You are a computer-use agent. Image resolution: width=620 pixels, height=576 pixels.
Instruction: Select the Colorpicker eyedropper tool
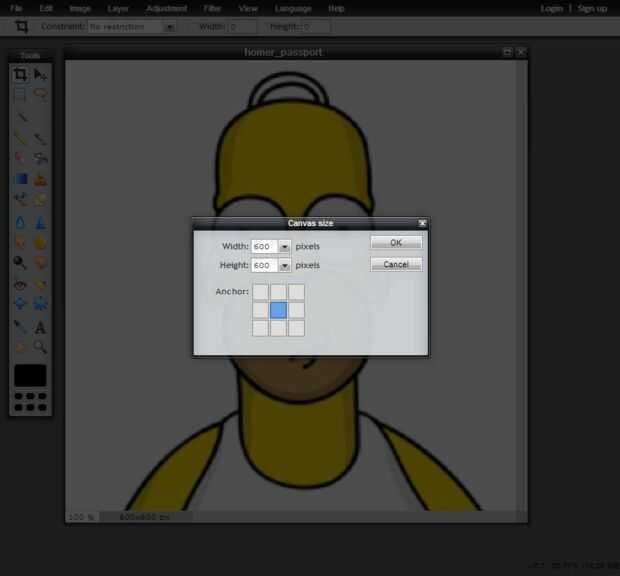point(20,327)
